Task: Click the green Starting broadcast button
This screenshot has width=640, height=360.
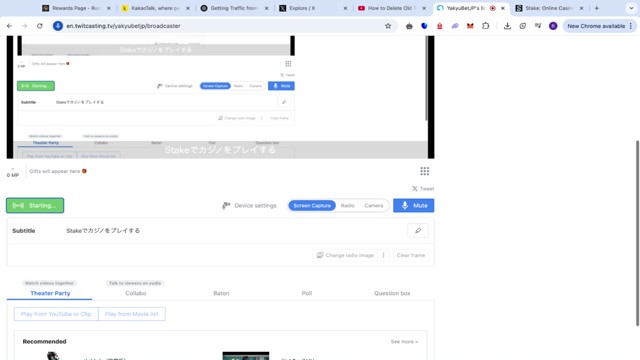Action: pos(35,205)
